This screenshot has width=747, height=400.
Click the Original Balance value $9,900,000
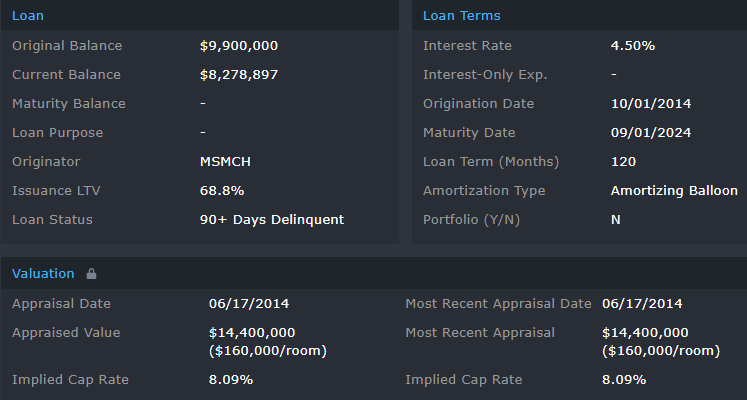[239, 46]
